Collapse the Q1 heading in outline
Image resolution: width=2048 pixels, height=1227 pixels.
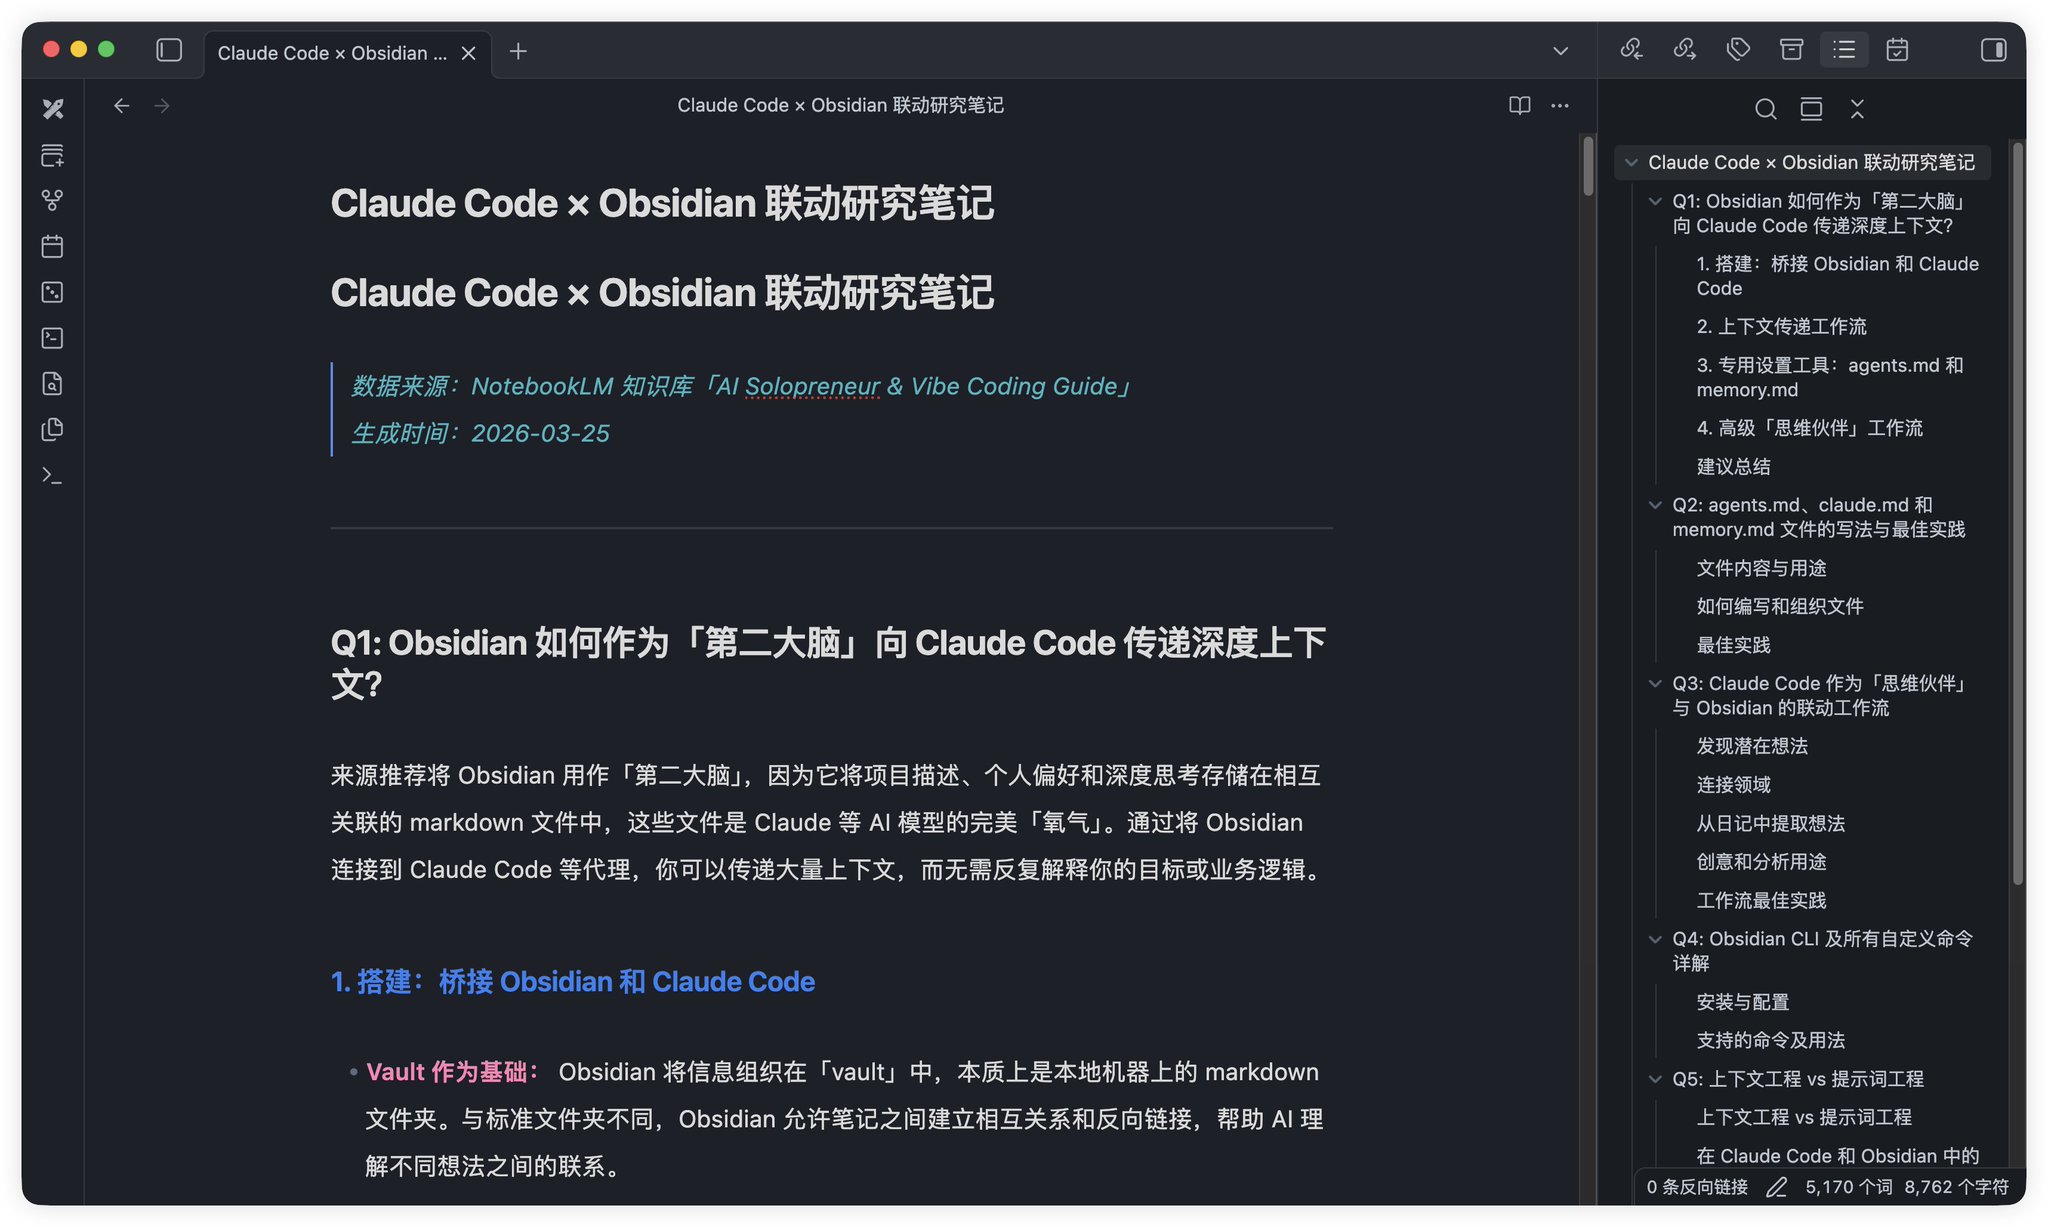coord(1655,201)
